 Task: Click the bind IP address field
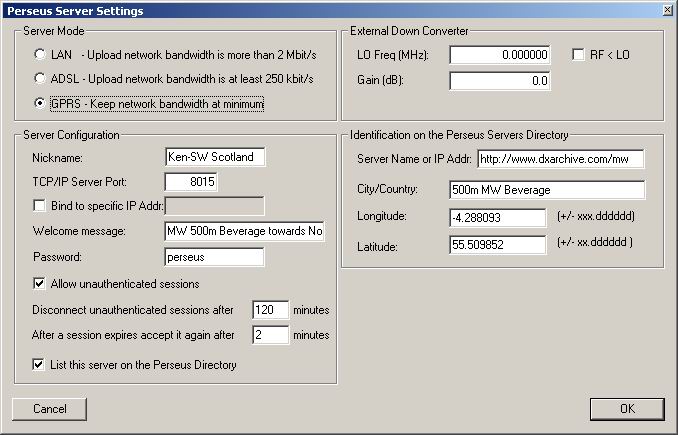(214, 206)
